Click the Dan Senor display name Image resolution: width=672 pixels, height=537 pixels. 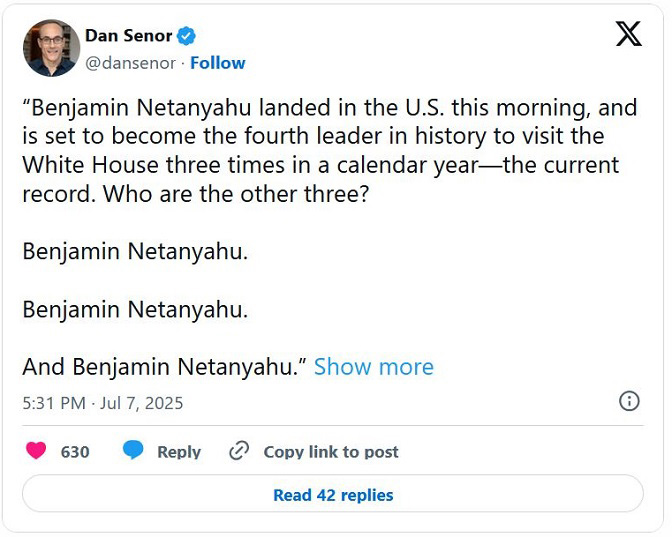[x=128, y=36]
